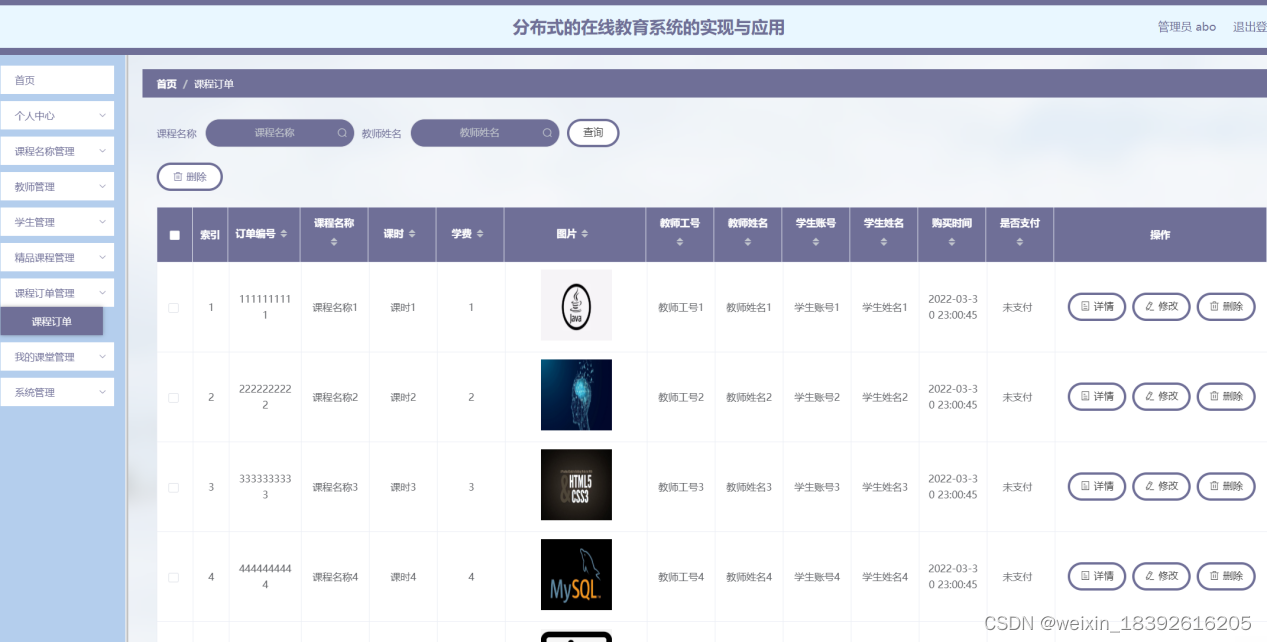
Task: Click the 教师姓名2 cell
Action: (x=748, y=398)
